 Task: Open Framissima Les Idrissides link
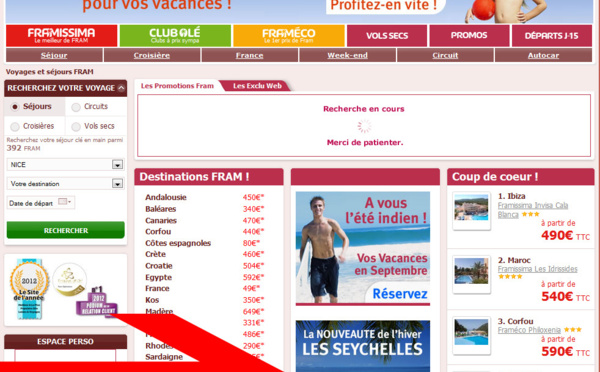point(537,269)
